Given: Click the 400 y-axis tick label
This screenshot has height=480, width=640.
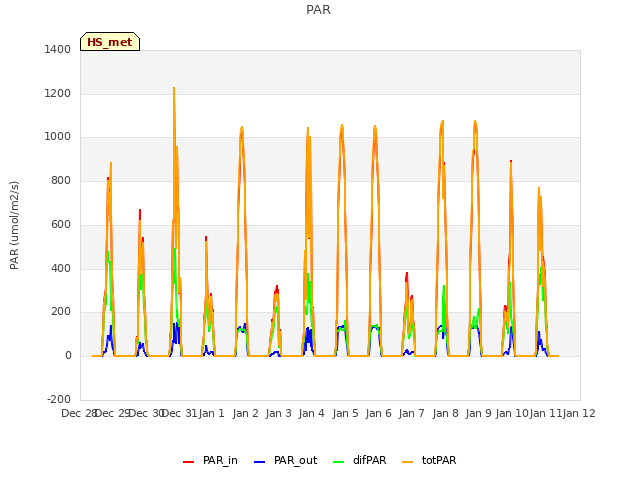Looking at the screenshot, I should [x=61, y=269].
